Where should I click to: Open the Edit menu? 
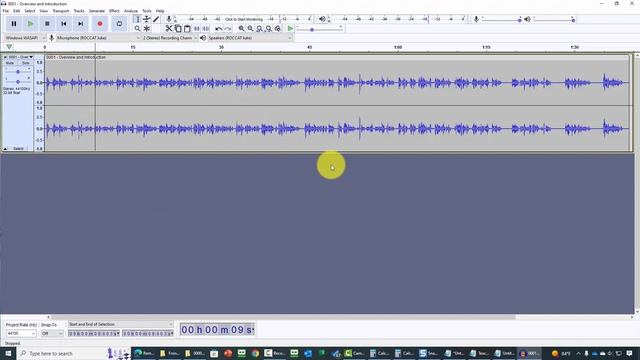pos(17,11)
